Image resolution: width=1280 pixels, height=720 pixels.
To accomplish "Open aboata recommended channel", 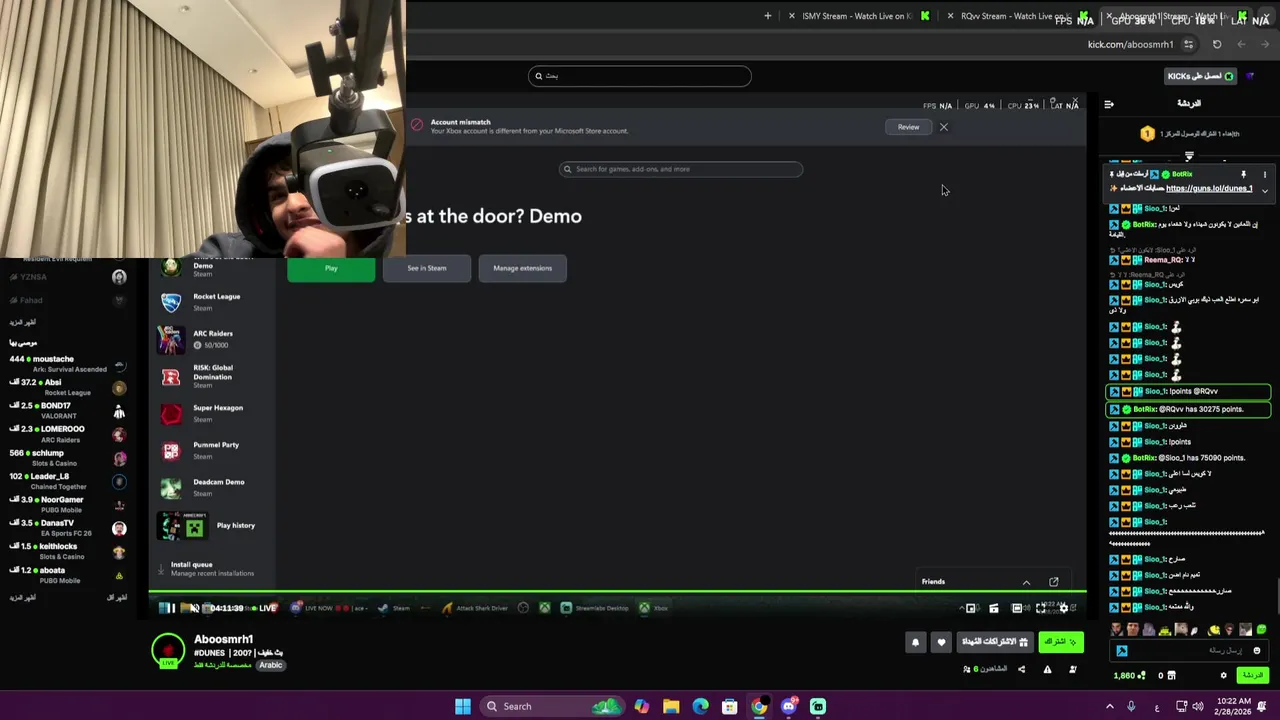I will point(68,575).
